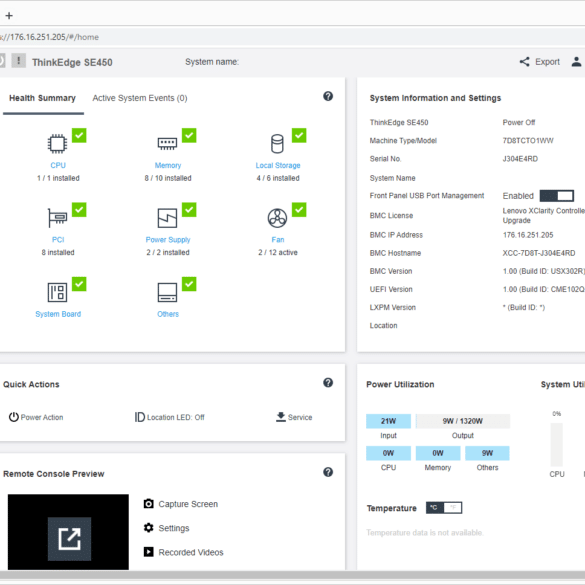Screen dimensions: 585x585
Task: Open the Others hardware icon
Action: click(x=167, y=292)
